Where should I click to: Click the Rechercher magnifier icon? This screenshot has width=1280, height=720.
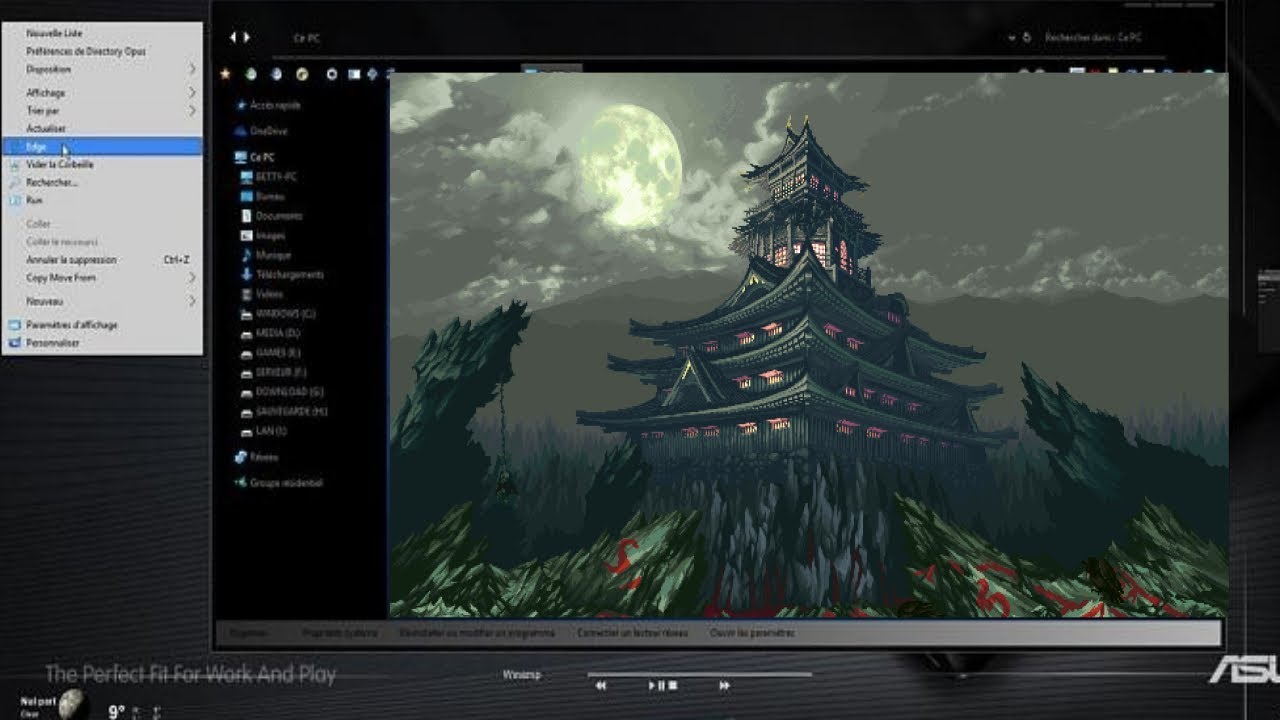click(x=14, y=183)
